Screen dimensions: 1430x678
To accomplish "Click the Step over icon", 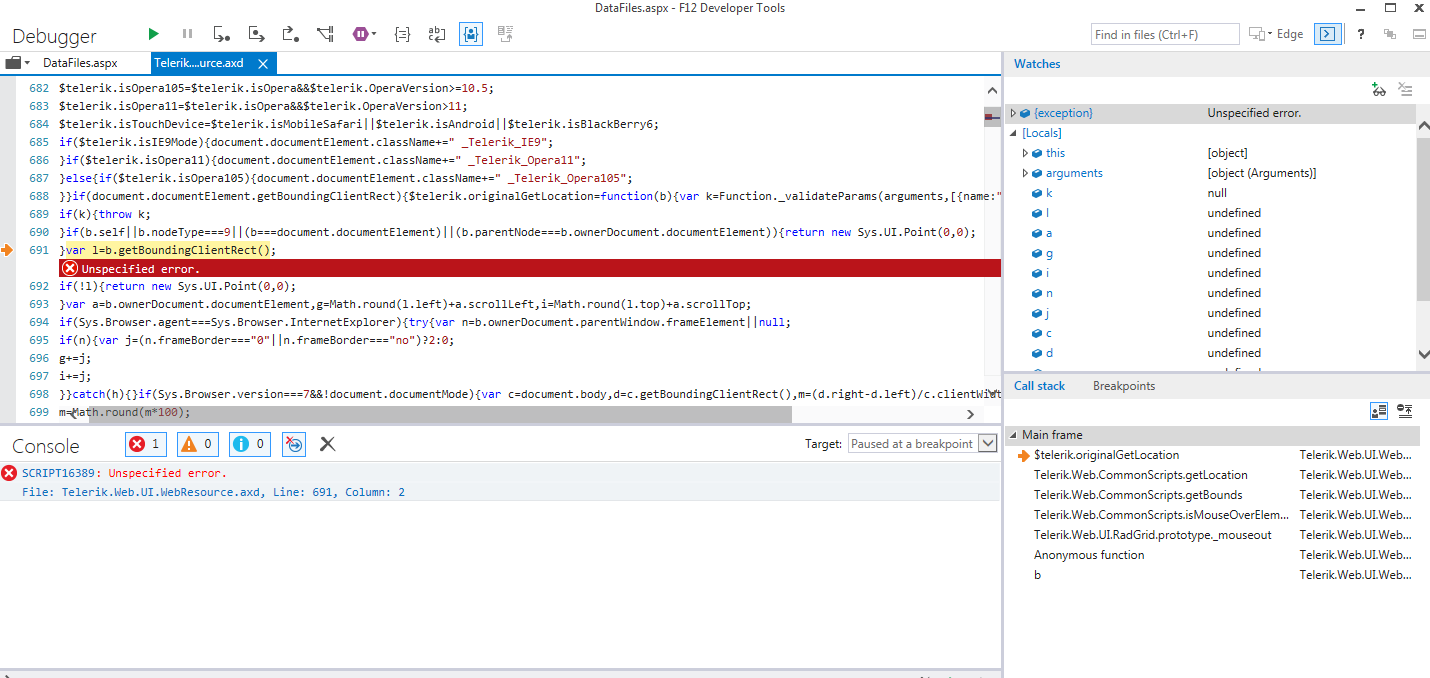I will click(x=257, y=34).
